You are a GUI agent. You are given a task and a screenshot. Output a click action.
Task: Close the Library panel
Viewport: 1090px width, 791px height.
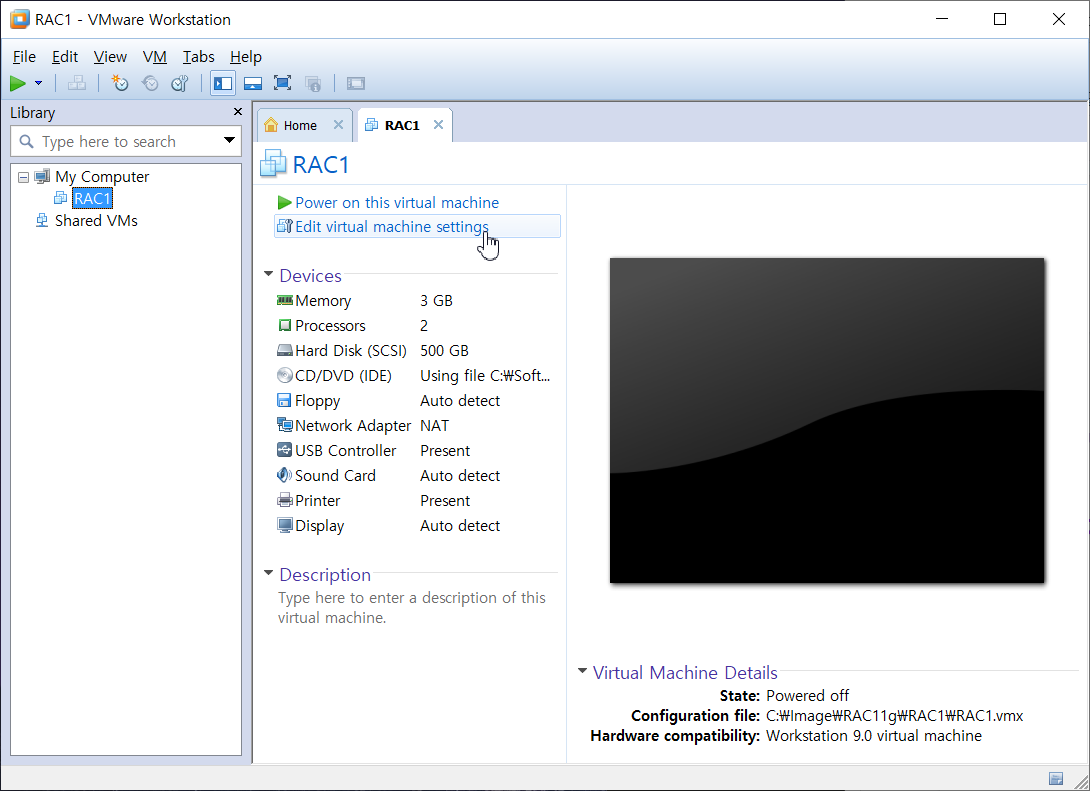pyautogui.click(x=238, y=112)
